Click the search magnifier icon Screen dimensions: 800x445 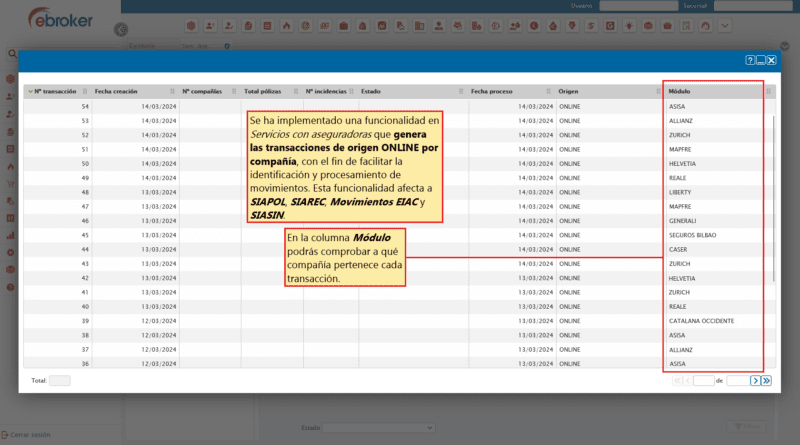point(12,53)
